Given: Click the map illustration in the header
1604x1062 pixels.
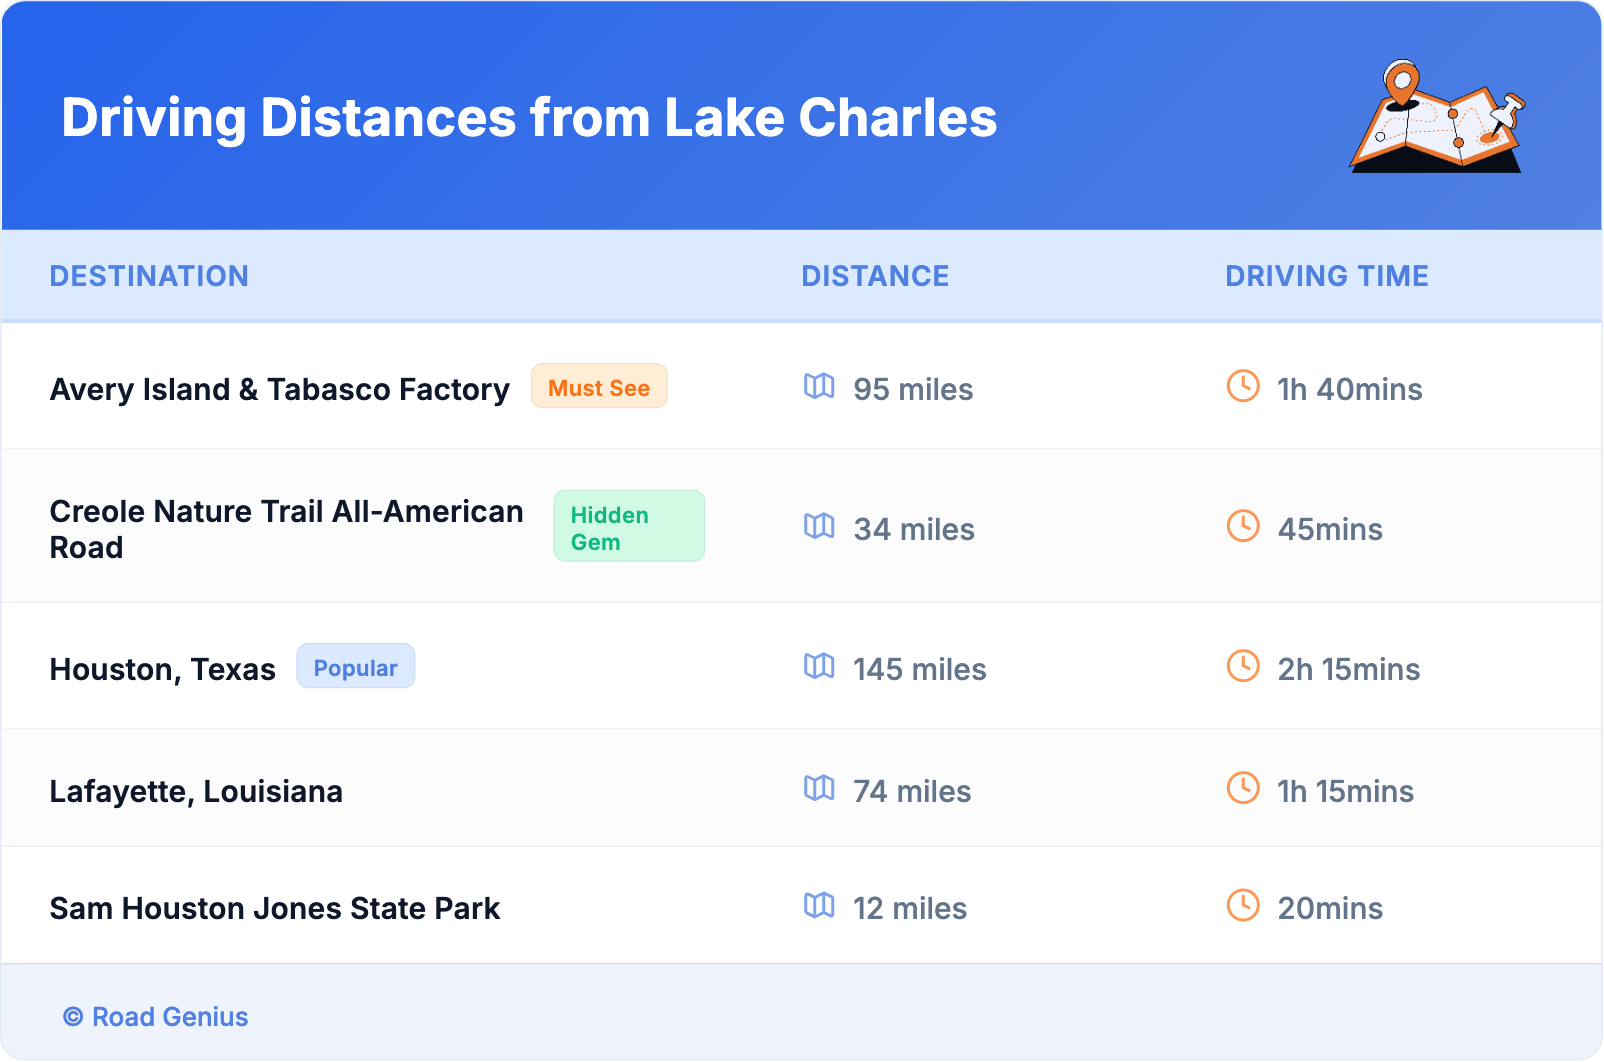Looking at the screenshot, I should coord(1437,118).
